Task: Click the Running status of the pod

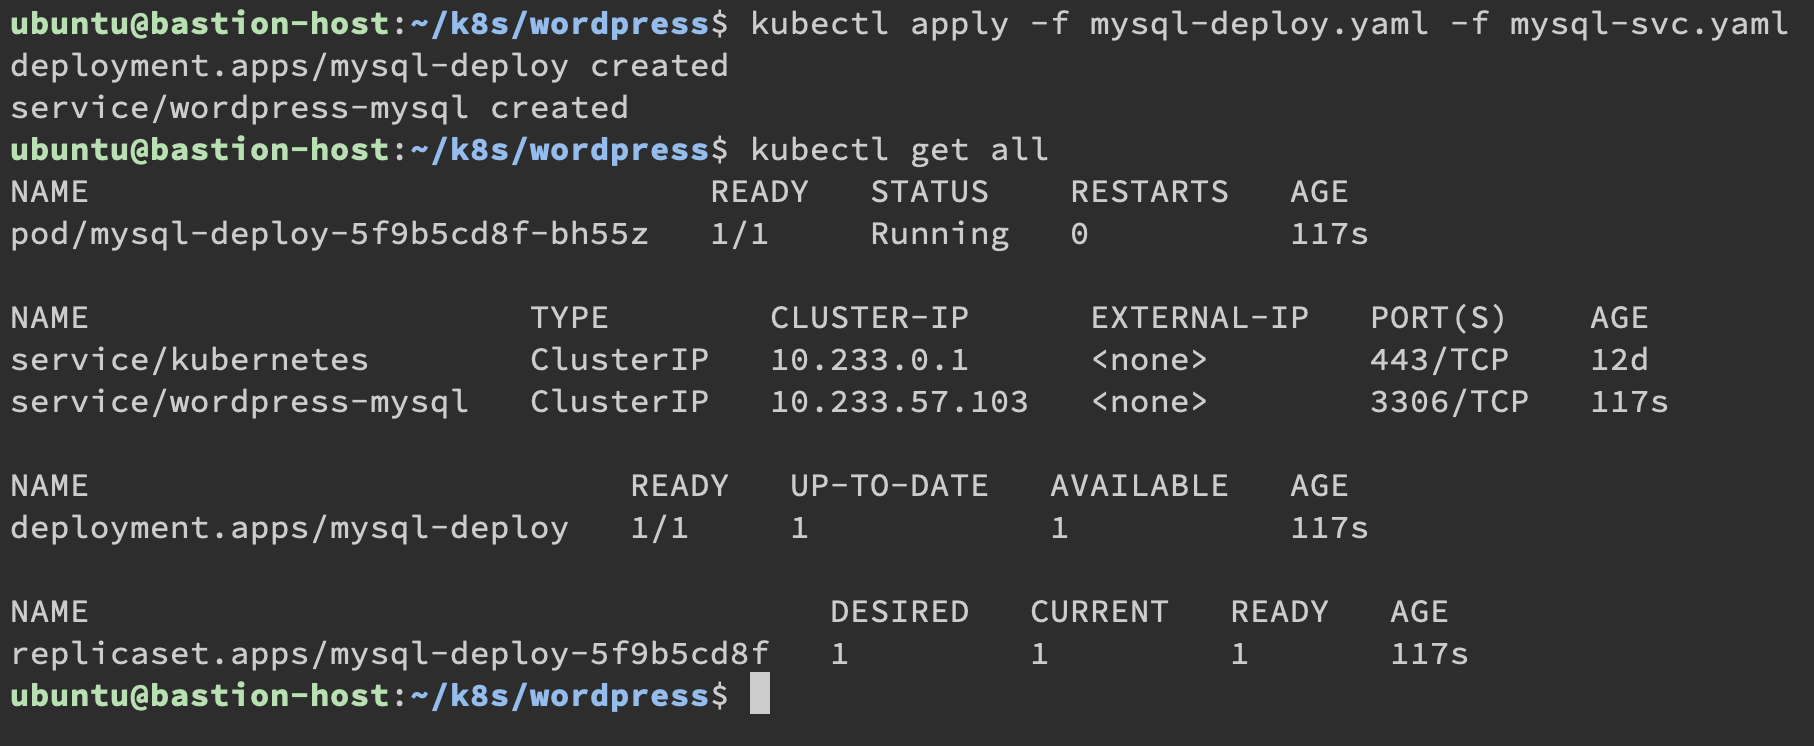Action: click(939, 234)
